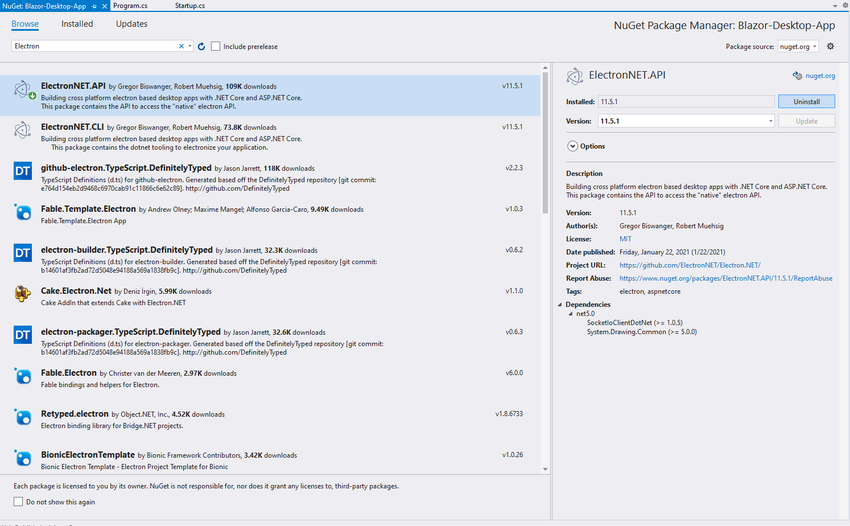
Task: Clear the Electron search text with X
Action: pos(181,46)
